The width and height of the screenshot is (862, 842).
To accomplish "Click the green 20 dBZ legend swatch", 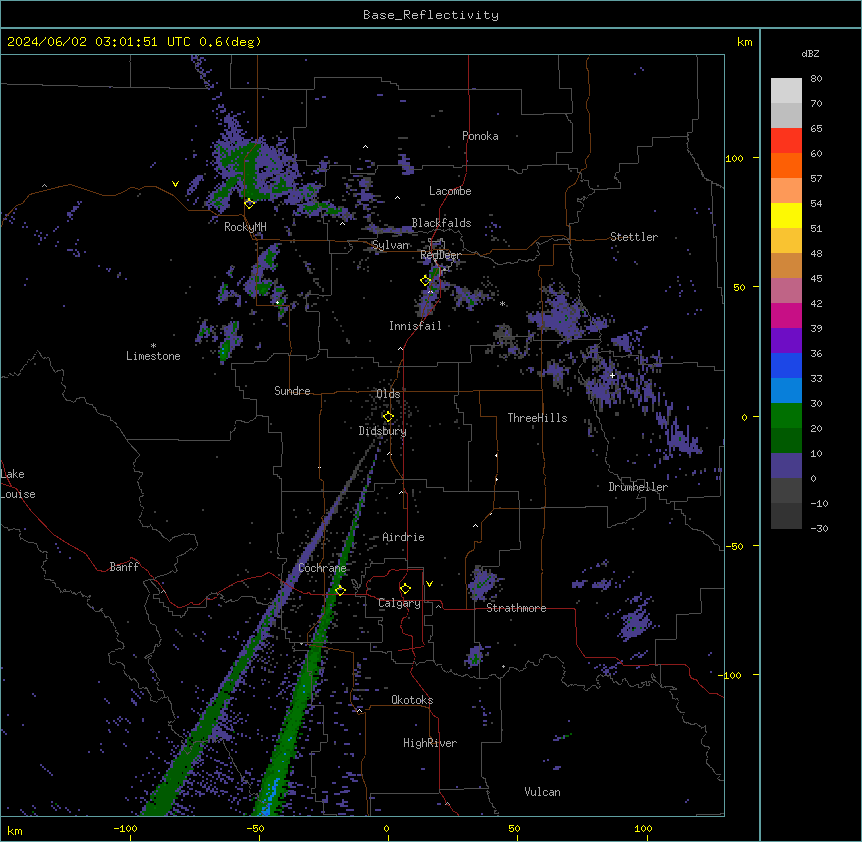I will point(786,416).
